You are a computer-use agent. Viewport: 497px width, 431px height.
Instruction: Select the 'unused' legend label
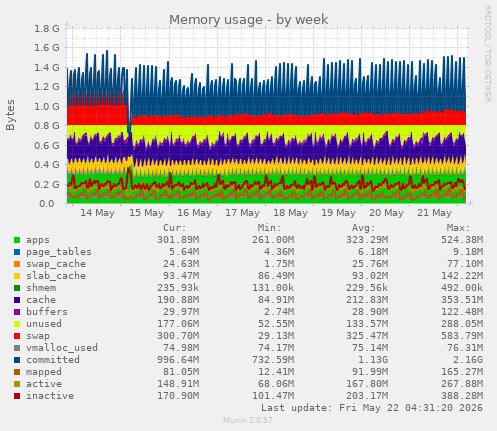tap(44, 324)
